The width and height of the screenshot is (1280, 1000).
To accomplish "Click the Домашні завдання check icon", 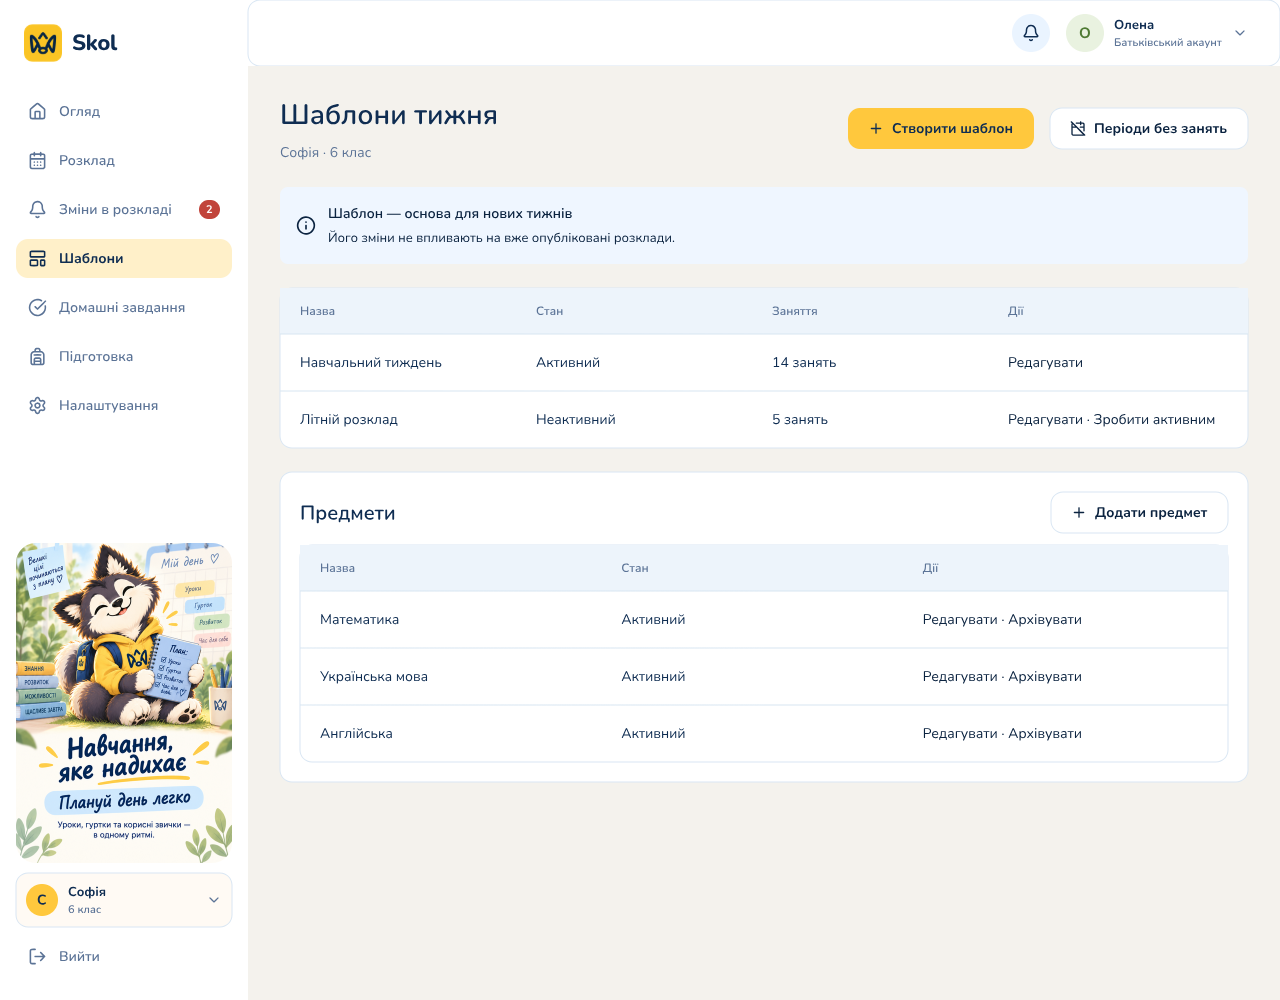I will [x=37, y=307].
